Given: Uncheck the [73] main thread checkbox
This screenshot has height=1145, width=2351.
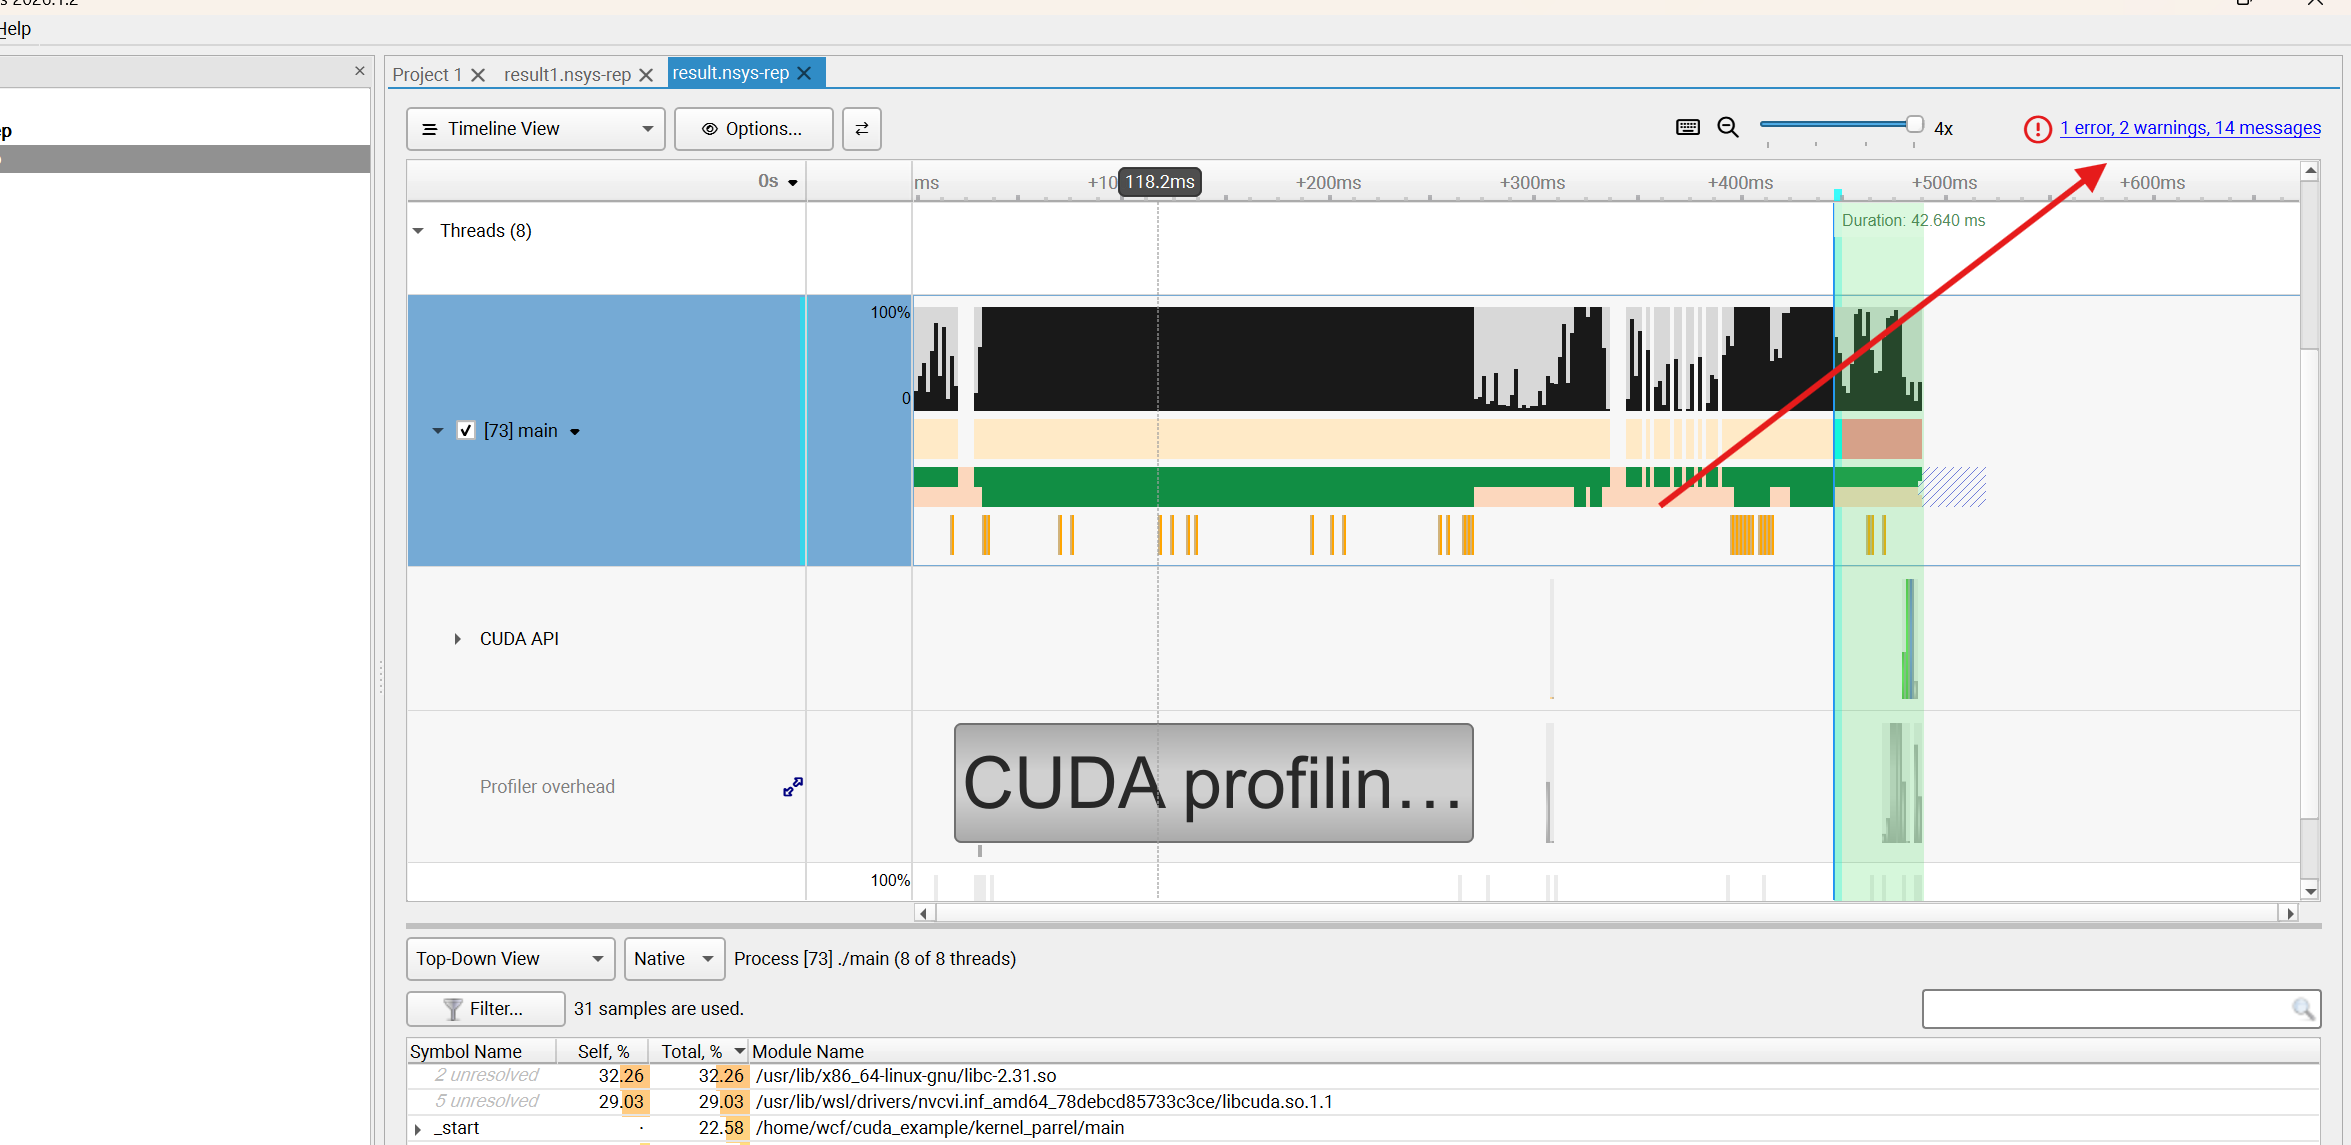Looking at the screenshot, I should pyautogui.click(x=466, y=431).
